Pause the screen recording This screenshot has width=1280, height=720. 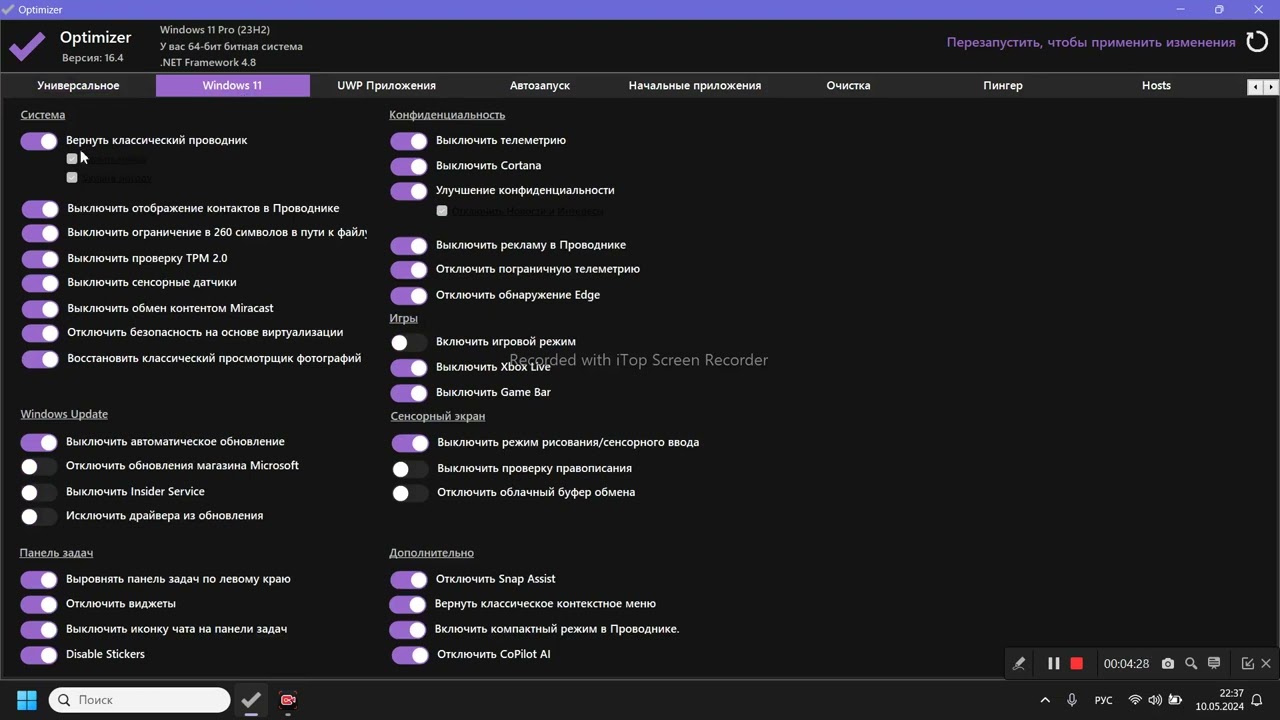[x=1053, y=664]
